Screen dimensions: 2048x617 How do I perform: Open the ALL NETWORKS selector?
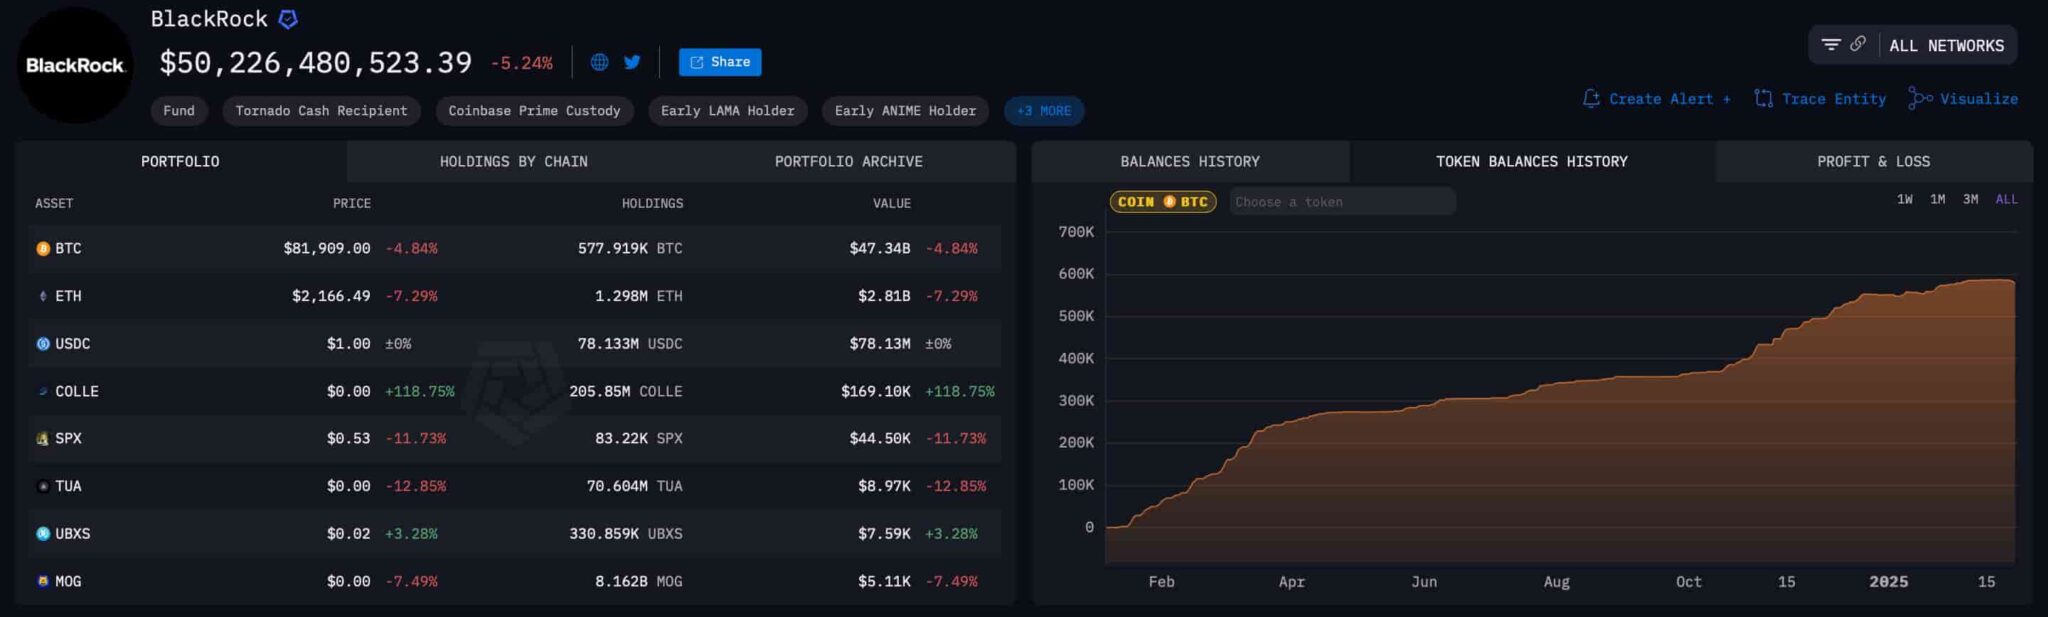click(x=1945, y=46)
